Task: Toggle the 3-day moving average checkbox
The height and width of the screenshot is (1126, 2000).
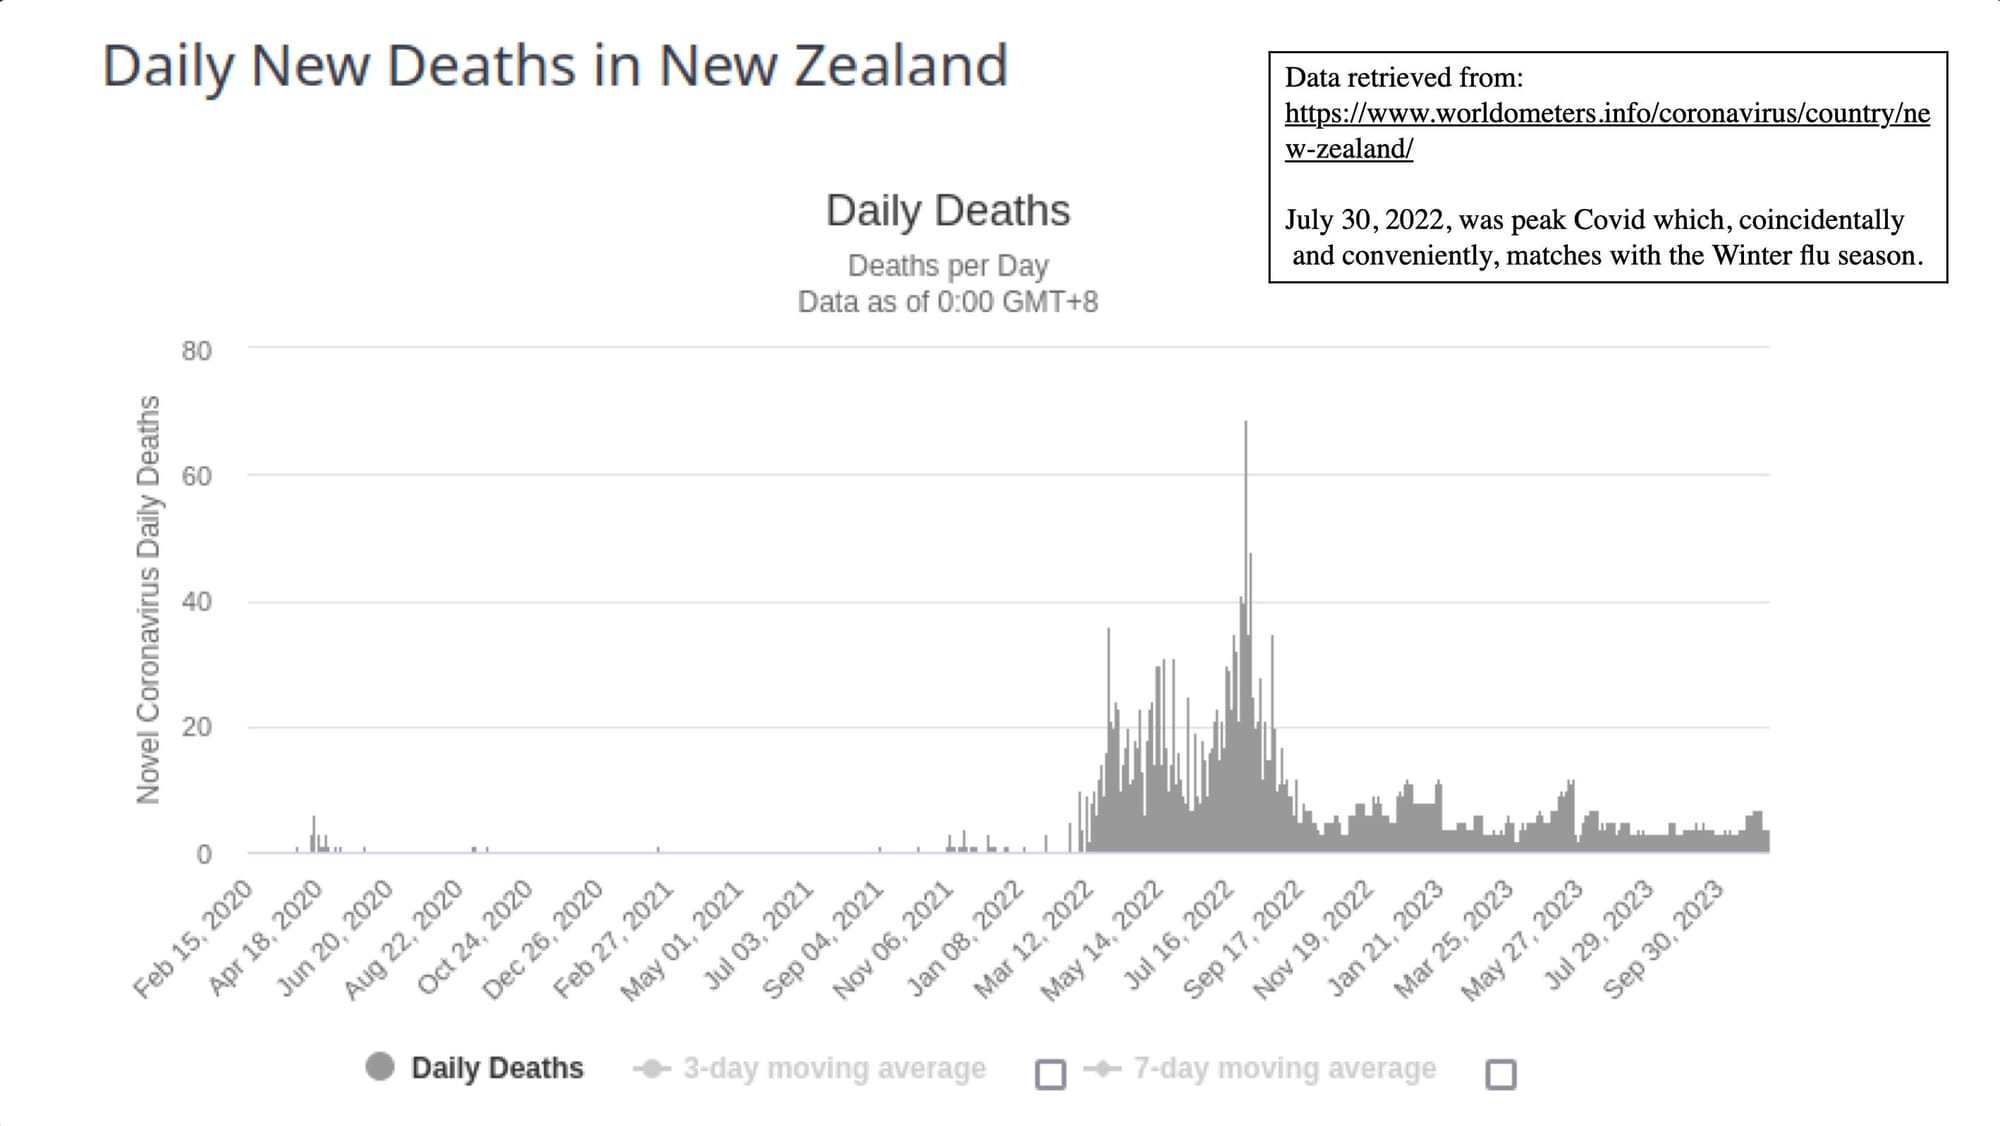Action: pyautogui.click(x=1050, y=1074)
